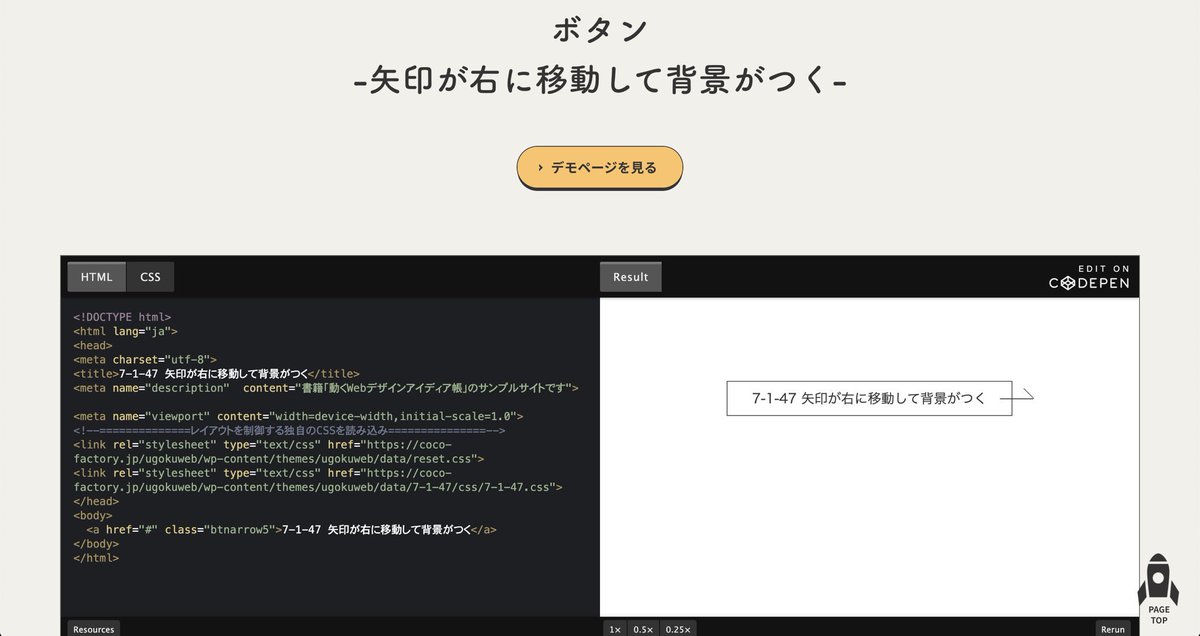Open the Edit on CodePen logo link
The height and width of the screenshot is (636, 1200).
1089,277
